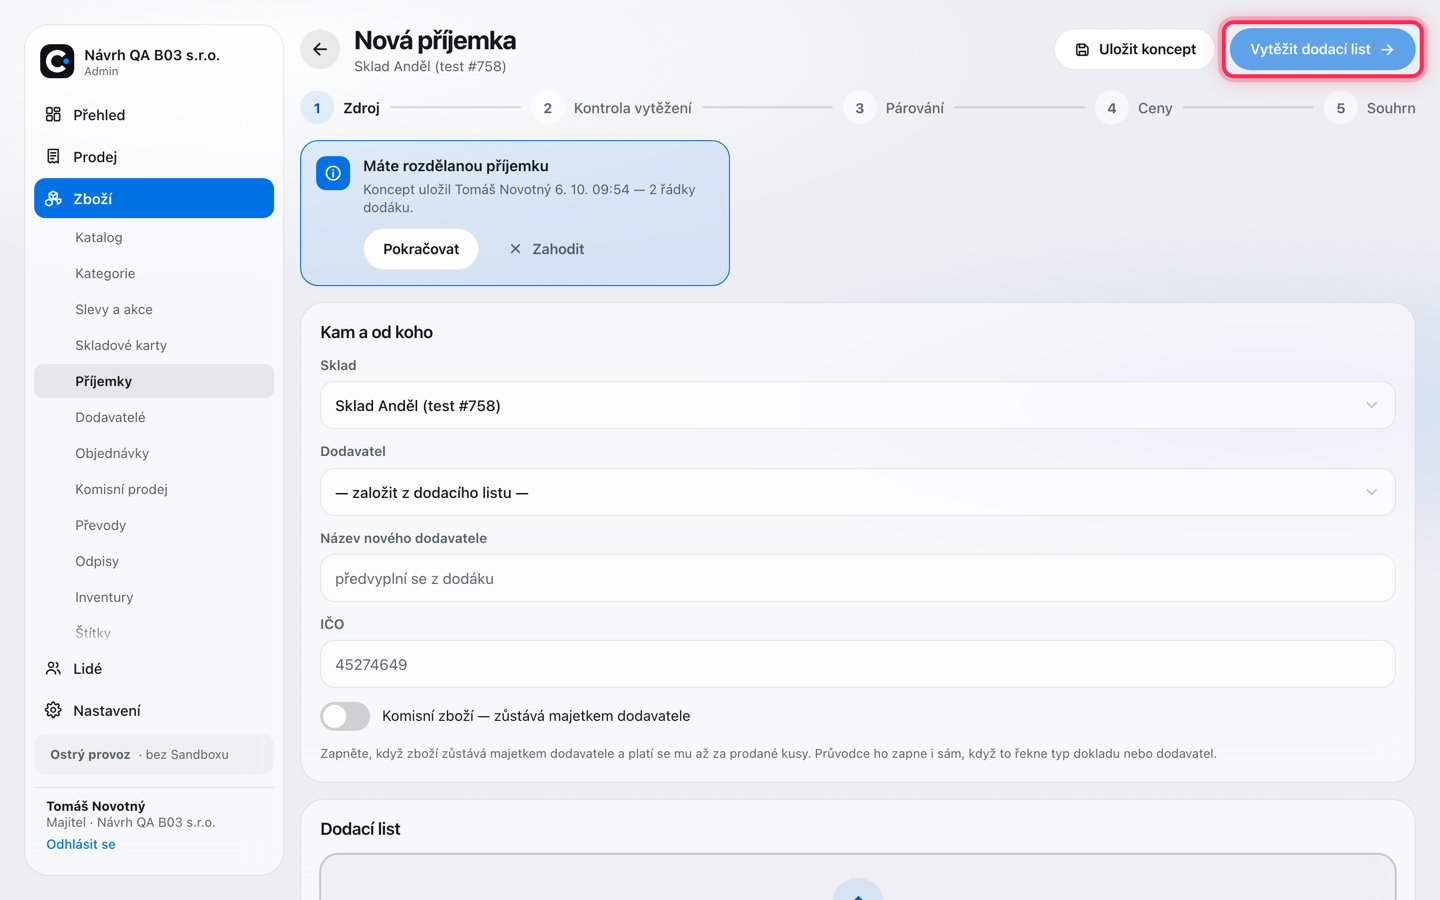Open the Přehled menu item
The image size is (1440, 900).
click(x=154, y=115)
